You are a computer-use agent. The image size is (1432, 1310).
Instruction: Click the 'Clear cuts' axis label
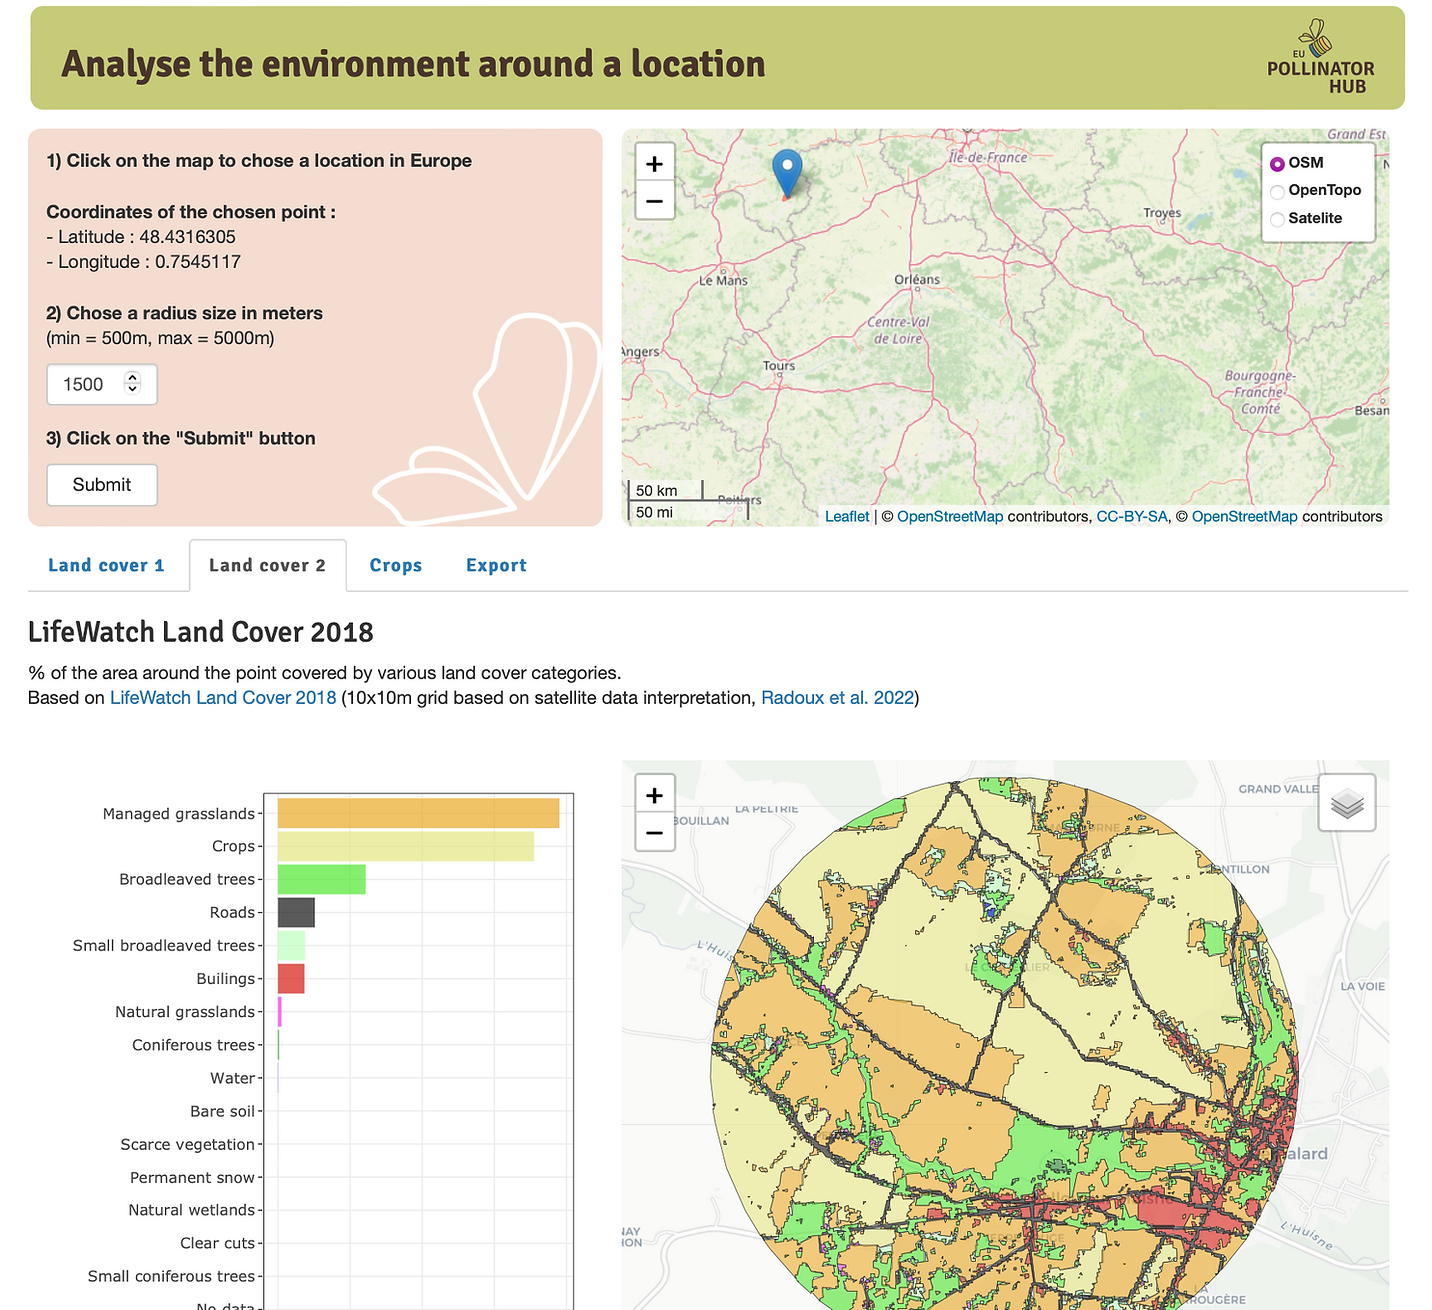[x=218, y=1243]
